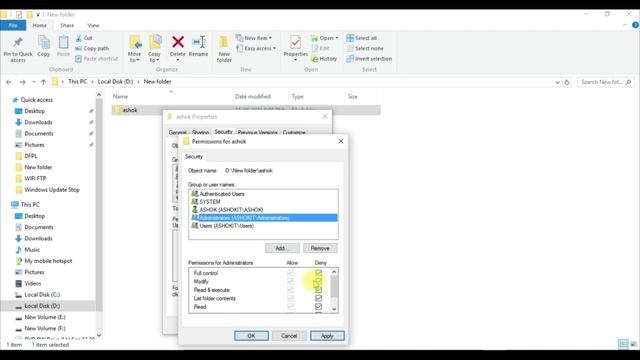Click navigation pane scroll down arrow
Image resolution: width=640 pixels, height=360 pixels.
(x=99, y=335)
